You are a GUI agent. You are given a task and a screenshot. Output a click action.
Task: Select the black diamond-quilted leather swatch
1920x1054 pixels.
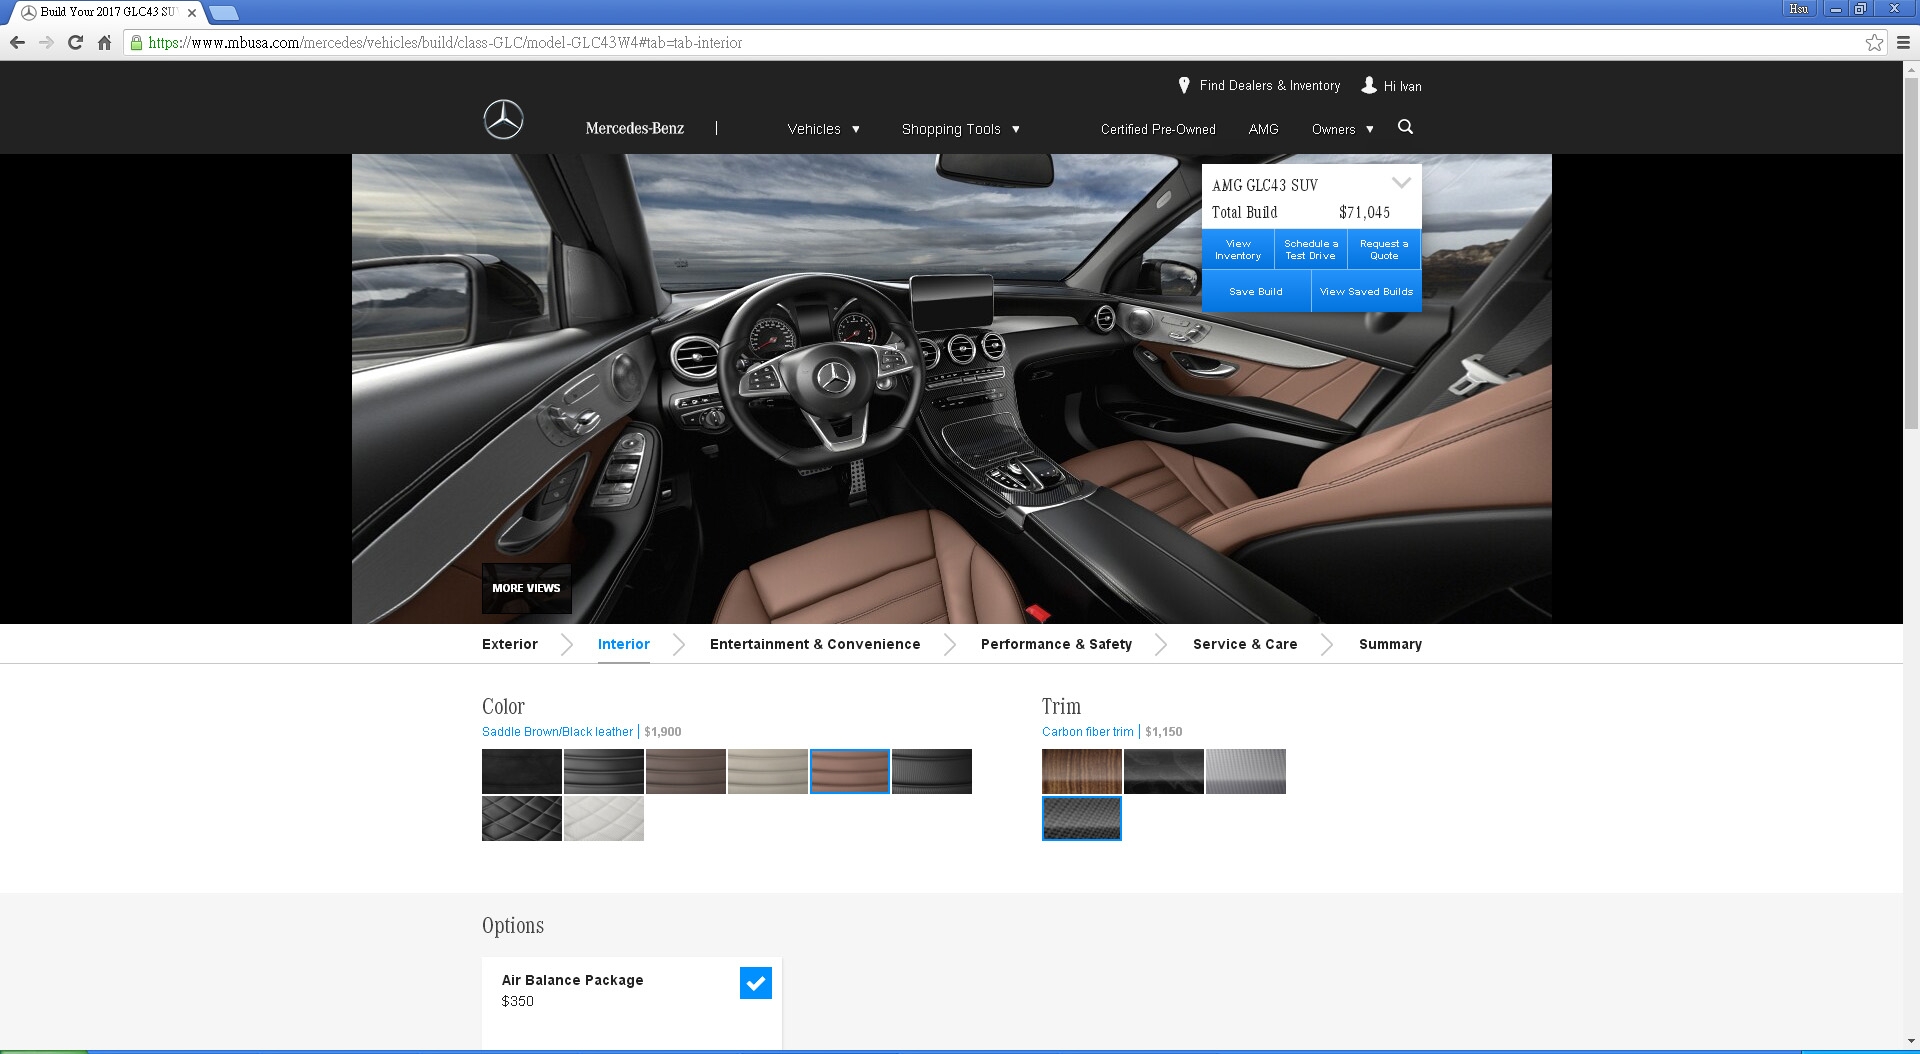pyautogui.click(x=522, y=818)
